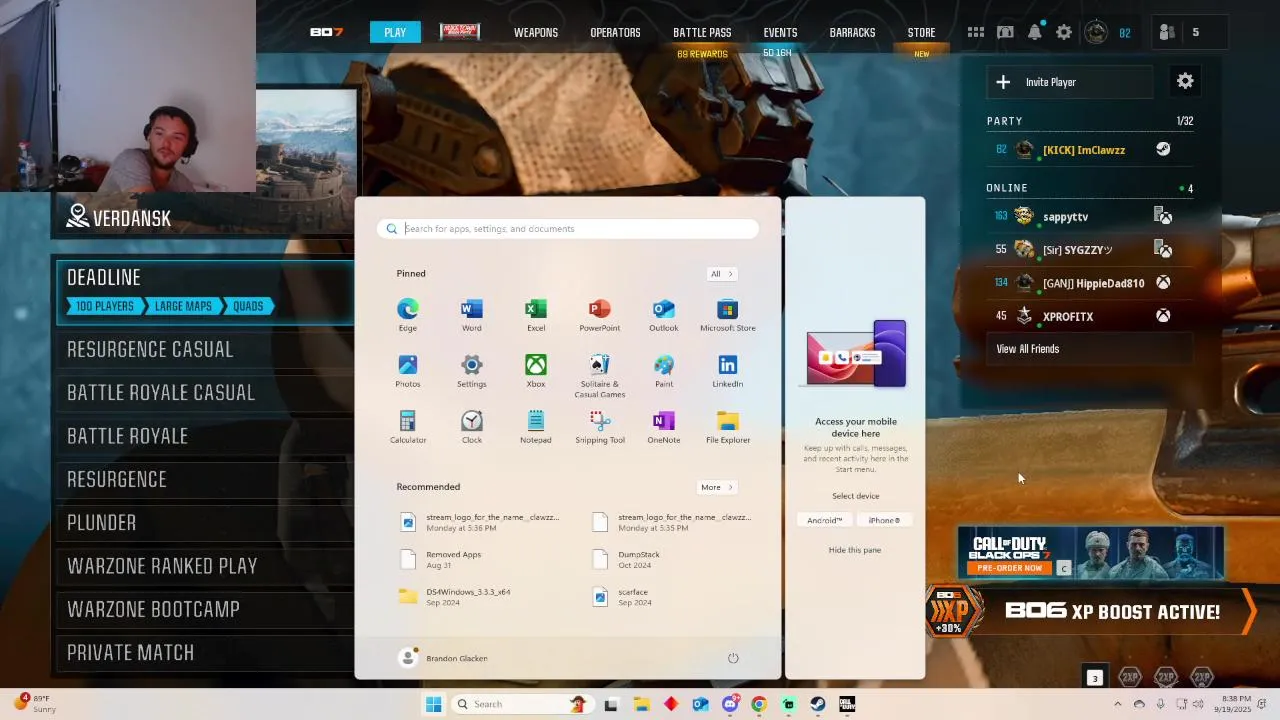Launch Calculator app
The width and height of the screenshot is (1280, 720).
tap(408, 426)
